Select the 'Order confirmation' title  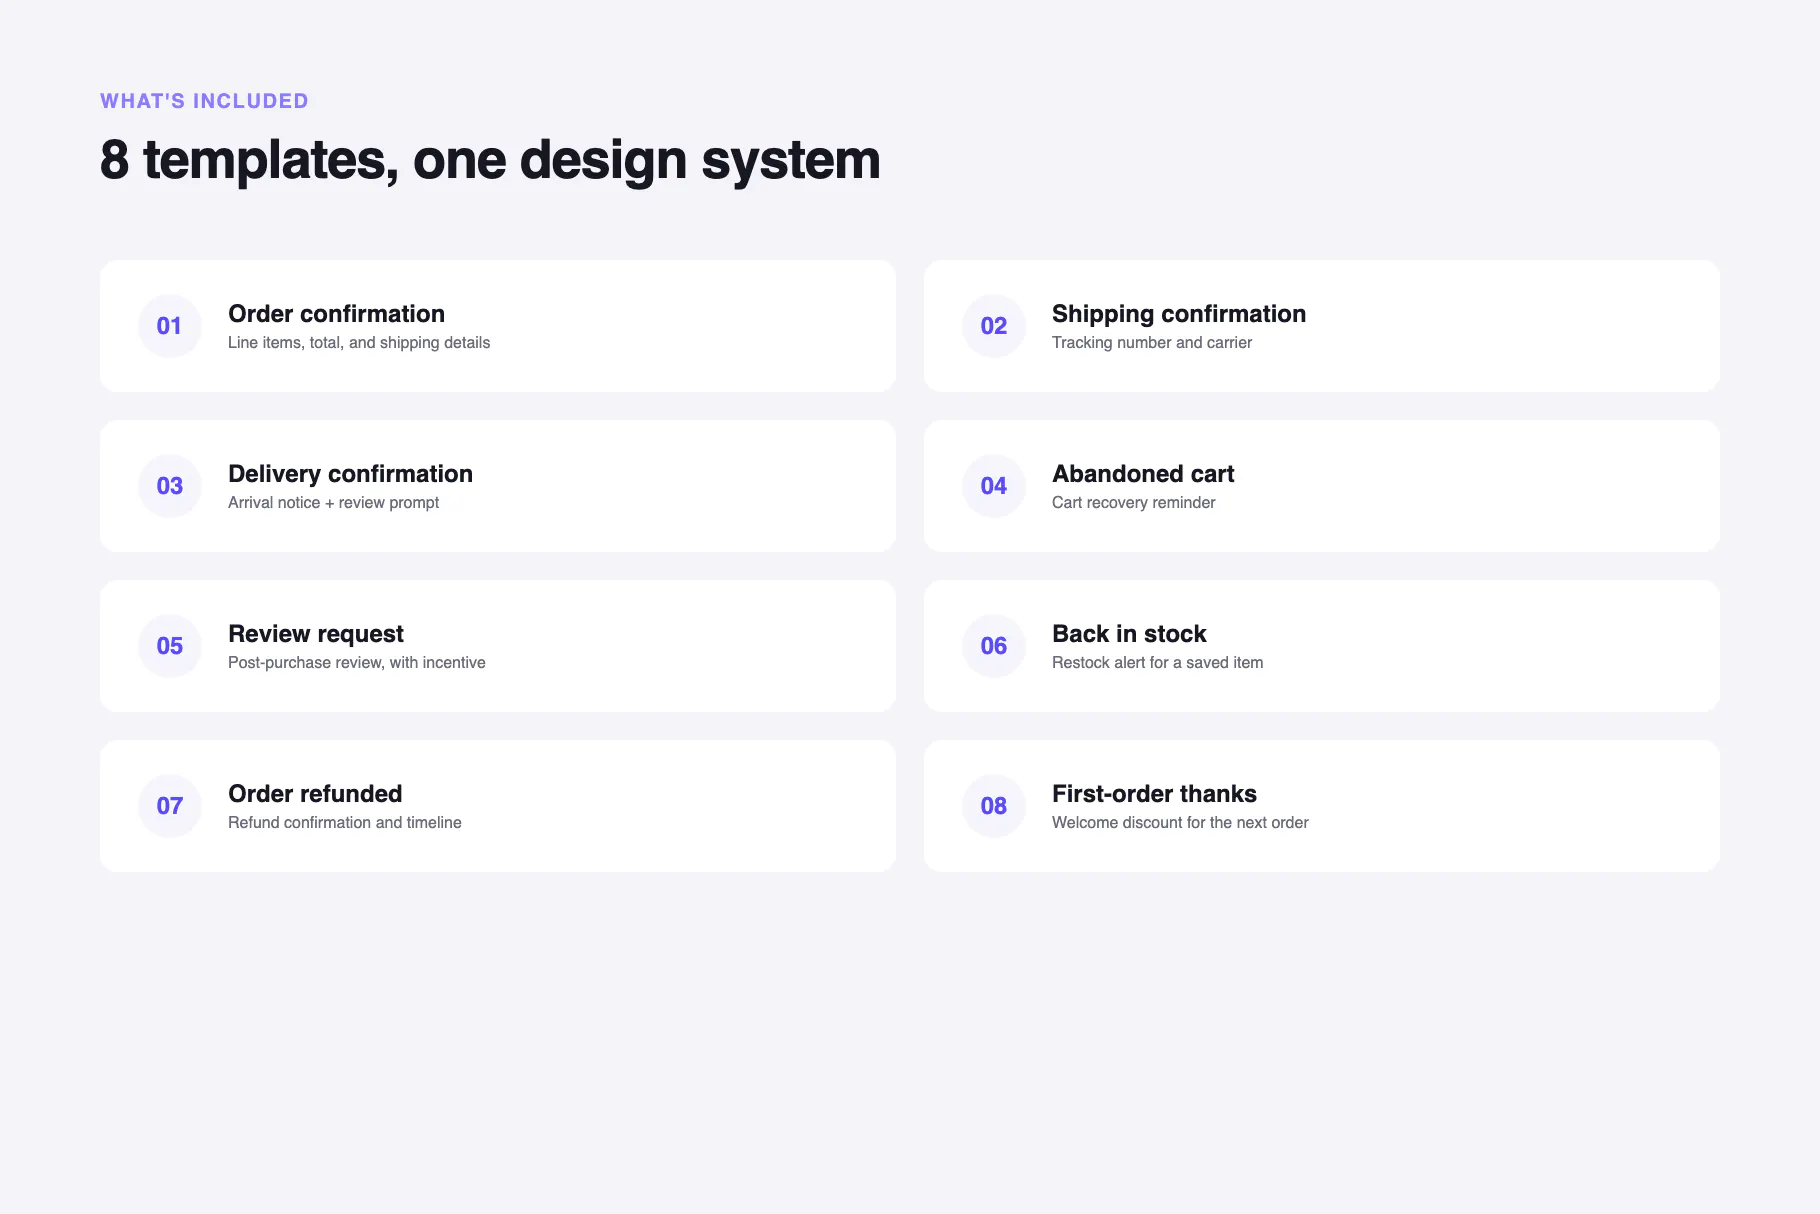pyautogui.click(x=336, y=314)
